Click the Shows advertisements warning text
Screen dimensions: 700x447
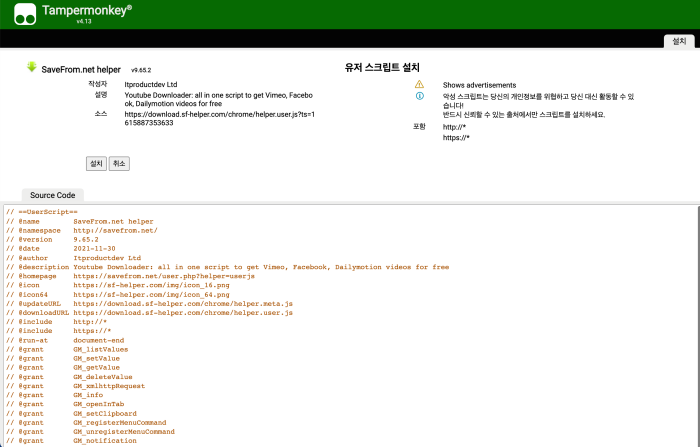click(479, 85)
